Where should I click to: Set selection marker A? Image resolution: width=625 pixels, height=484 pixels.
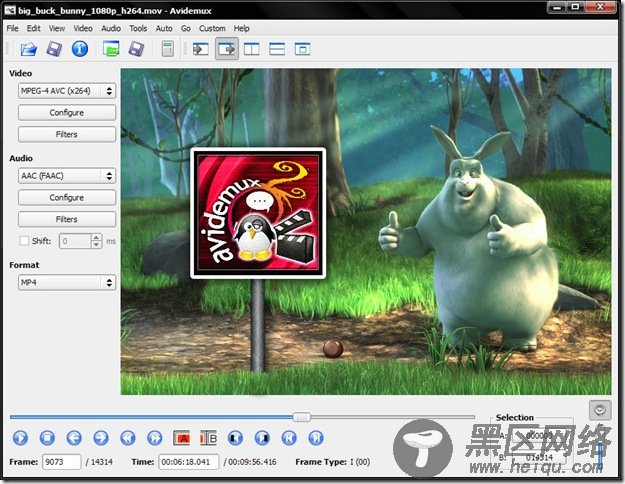[181, 438]
